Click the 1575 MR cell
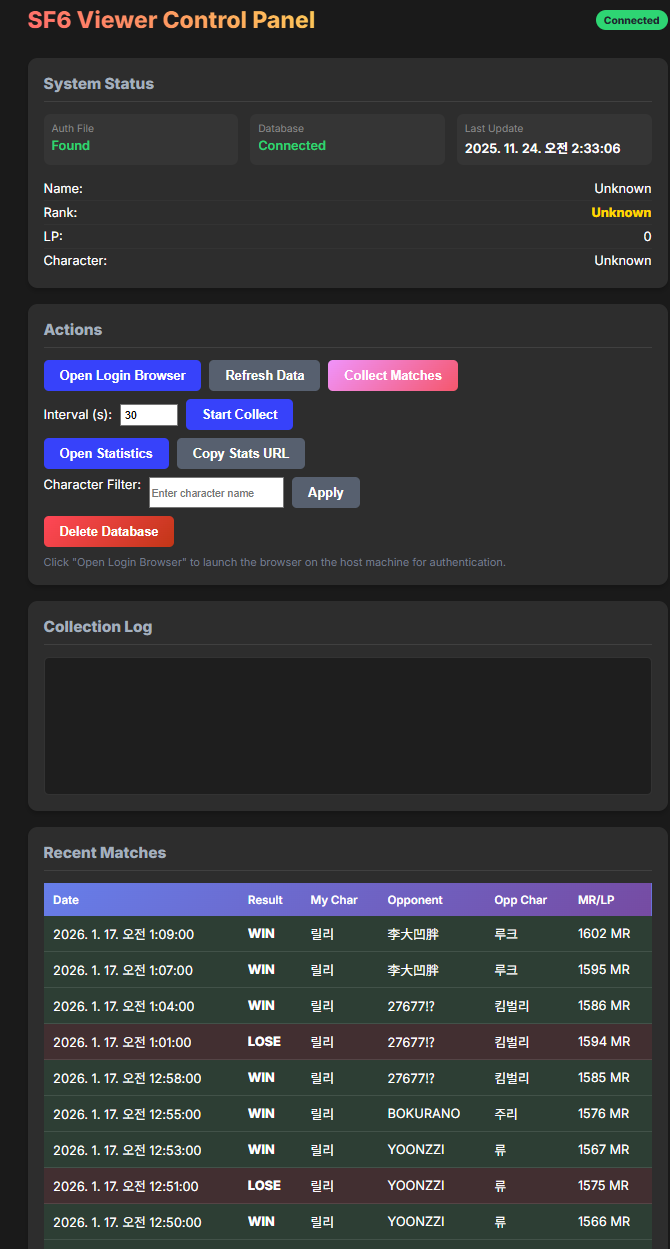Image resolution: width=670 pixels, height=1249 pixels. (x=604, y=1186)
